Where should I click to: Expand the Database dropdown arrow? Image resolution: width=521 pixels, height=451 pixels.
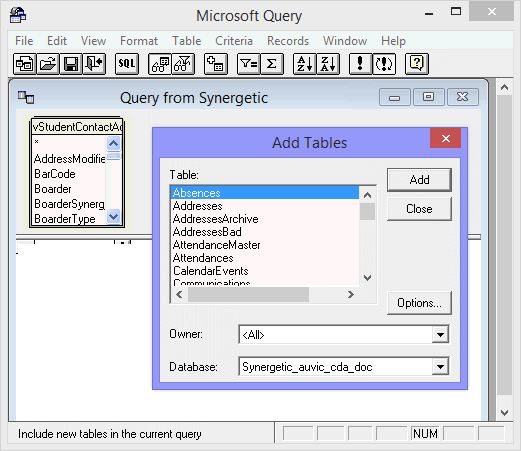click(440, 367)
